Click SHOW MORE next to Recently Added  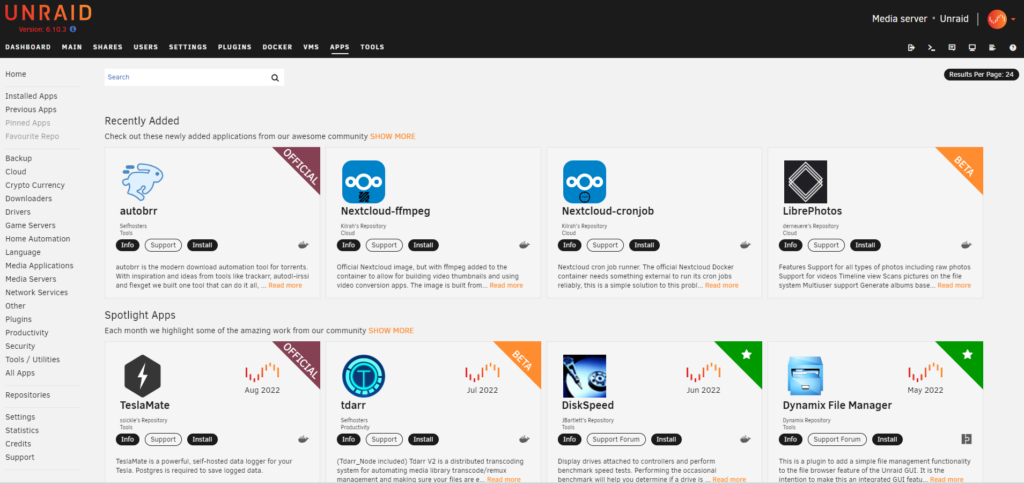(x=392, y=137)
